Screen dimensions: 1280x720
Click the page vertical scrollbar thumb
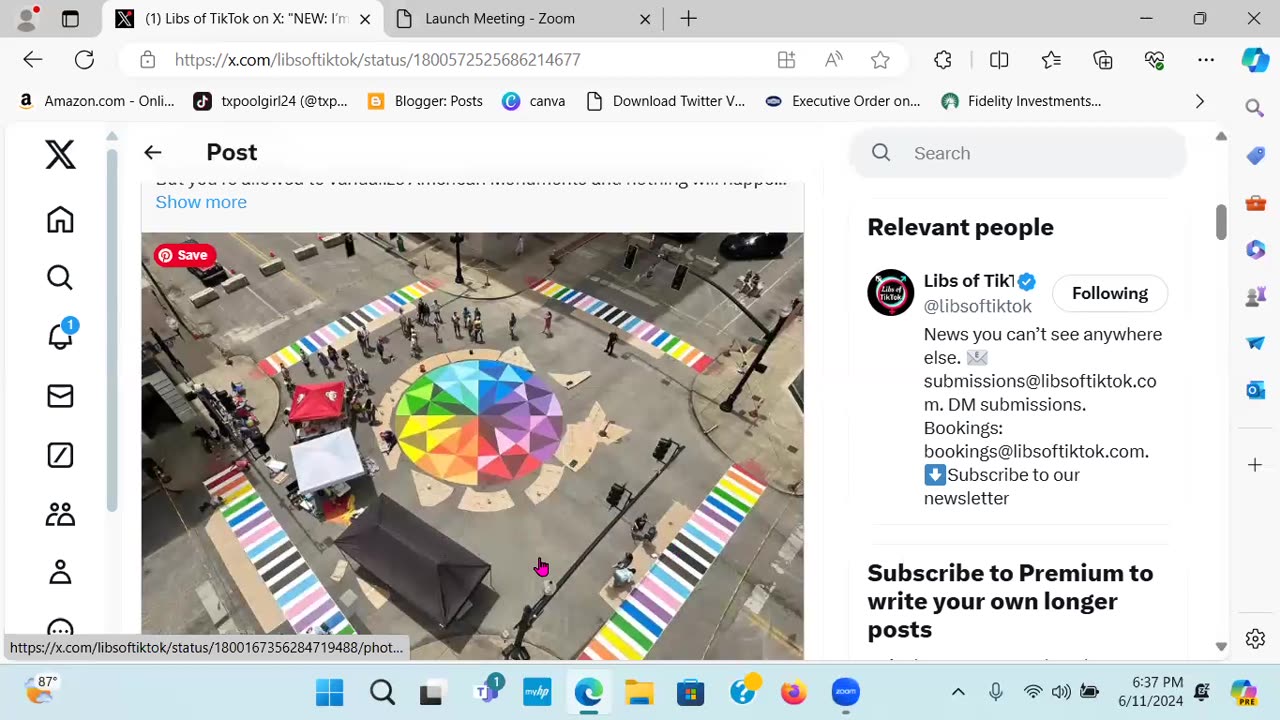click(1221, 222)
